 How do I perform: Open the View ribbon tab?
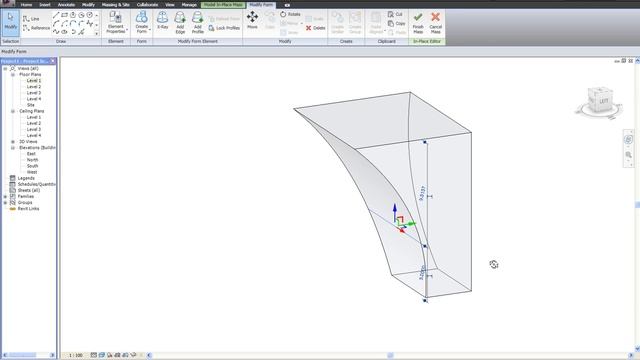coord(170,4)
